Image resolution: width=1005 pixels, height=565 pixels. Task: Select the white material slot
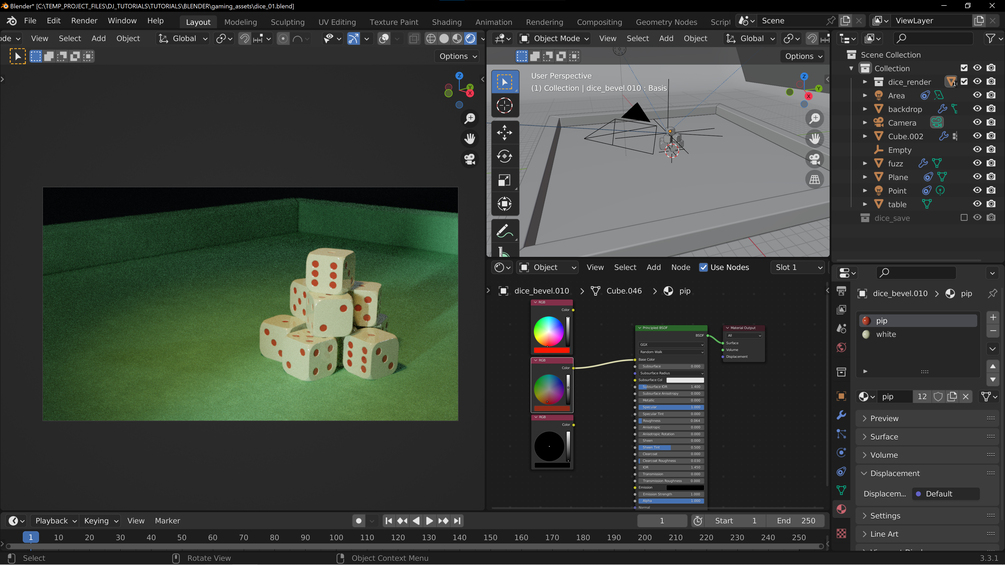[x=886, y=335]
